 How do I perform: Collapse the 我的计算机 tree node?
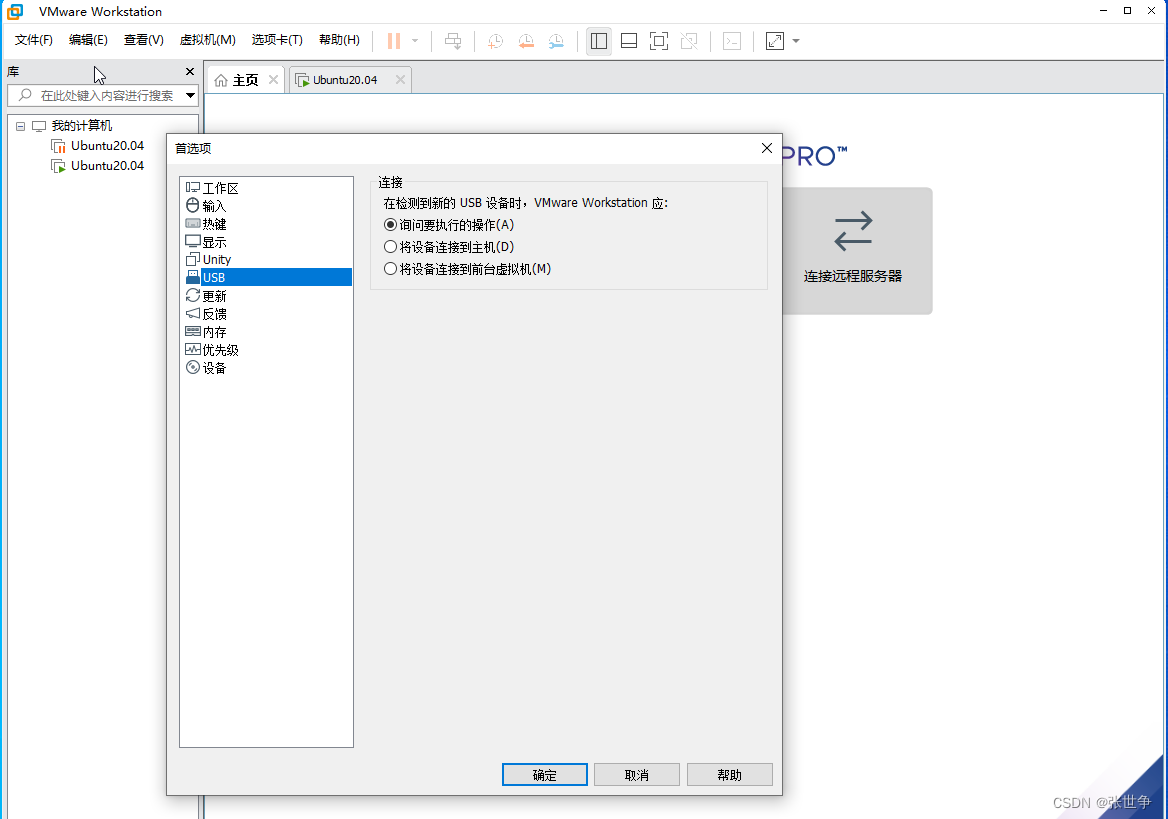(x=21, y=126)
